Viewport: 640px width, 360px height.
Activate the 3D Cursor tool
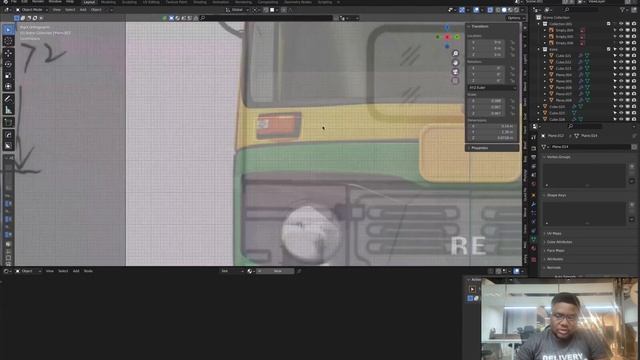8,41
